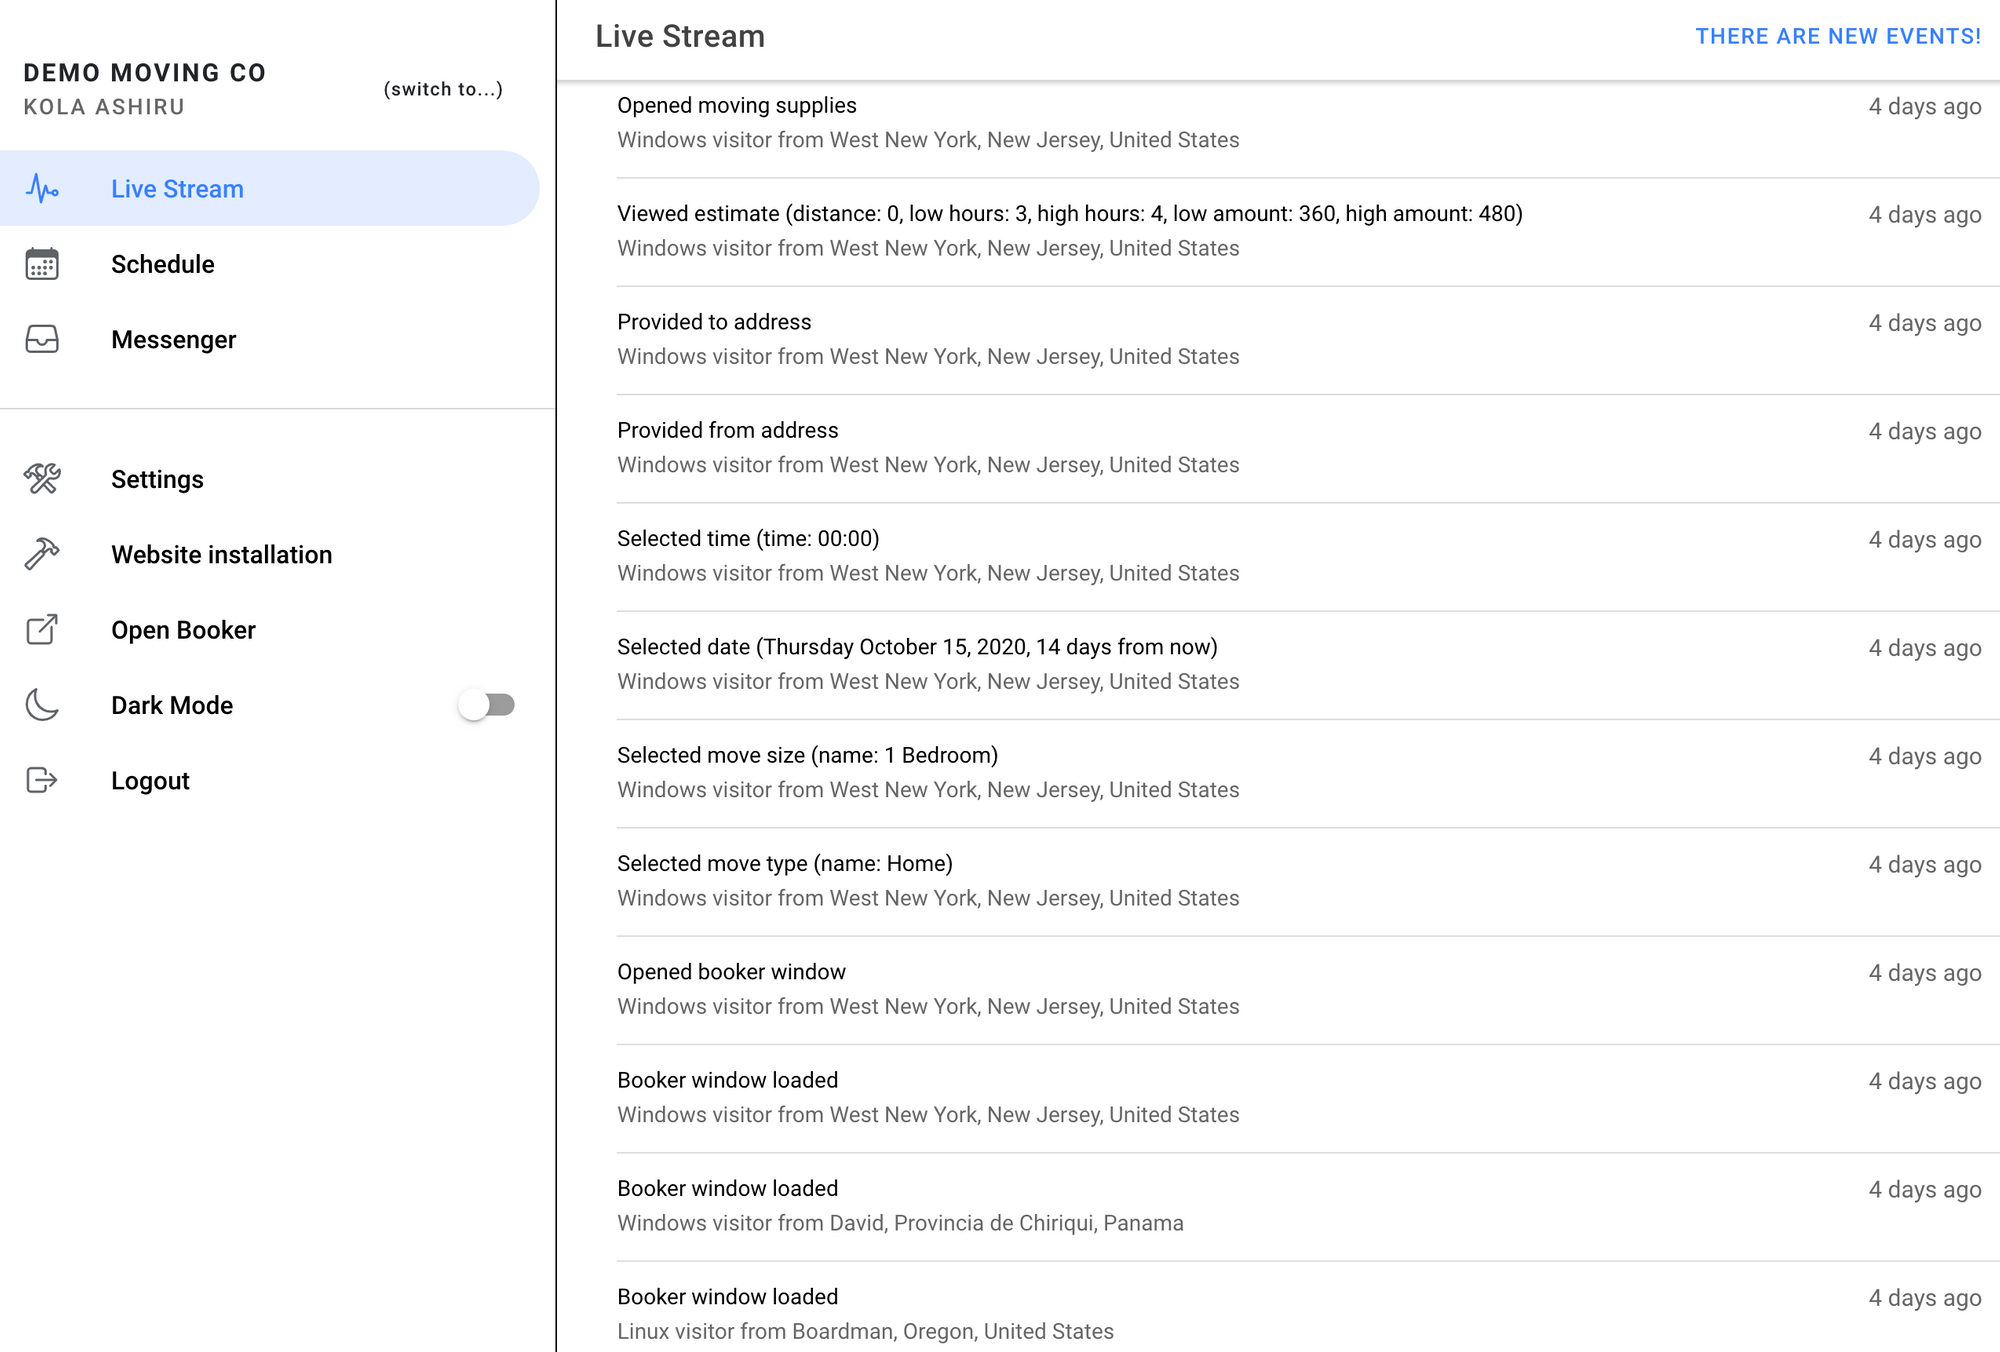Enable the Dark Mode toggle switch
This screenshot has height=1352, width=2000.
coord(487,705)
